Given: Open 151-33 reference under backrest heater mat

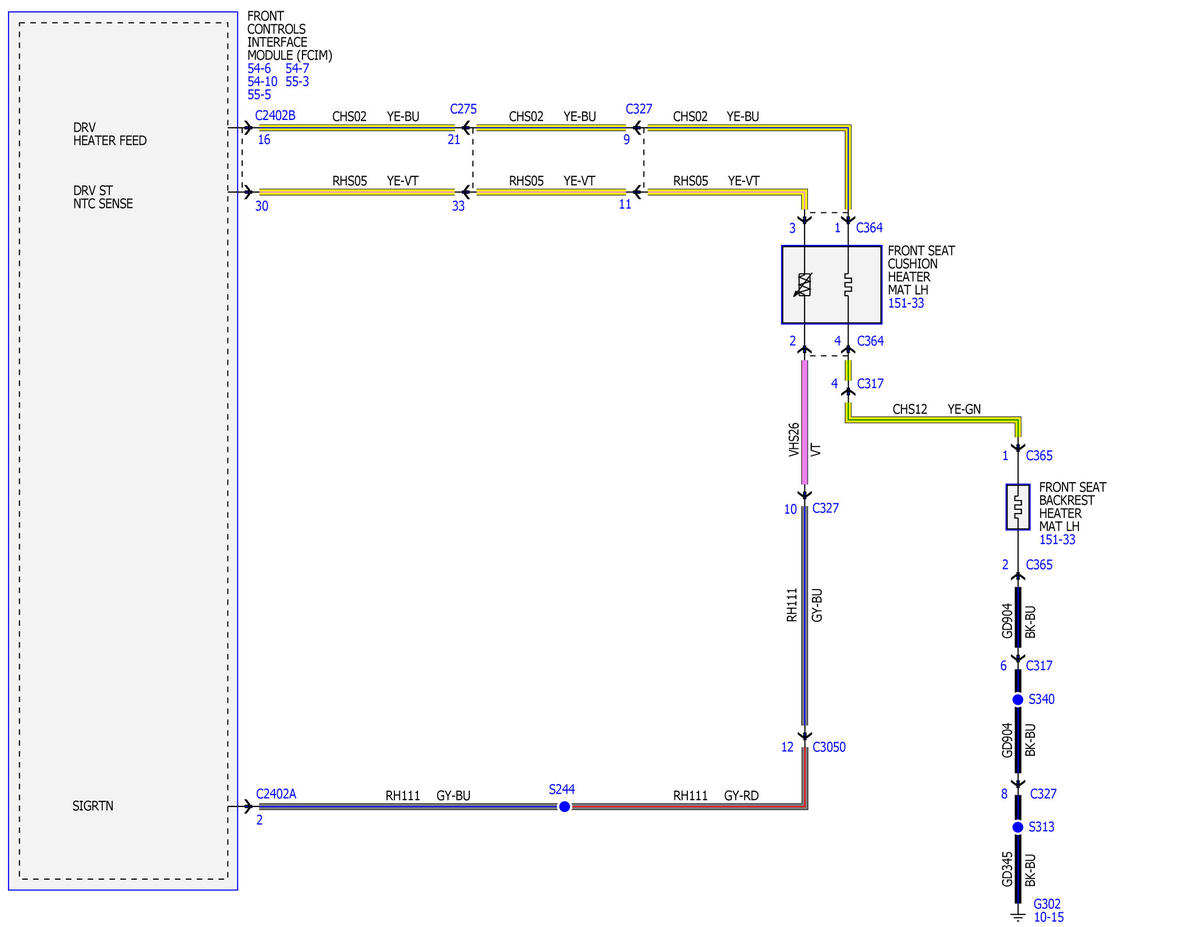Looking at the screenshot, I should point(1057,540).
